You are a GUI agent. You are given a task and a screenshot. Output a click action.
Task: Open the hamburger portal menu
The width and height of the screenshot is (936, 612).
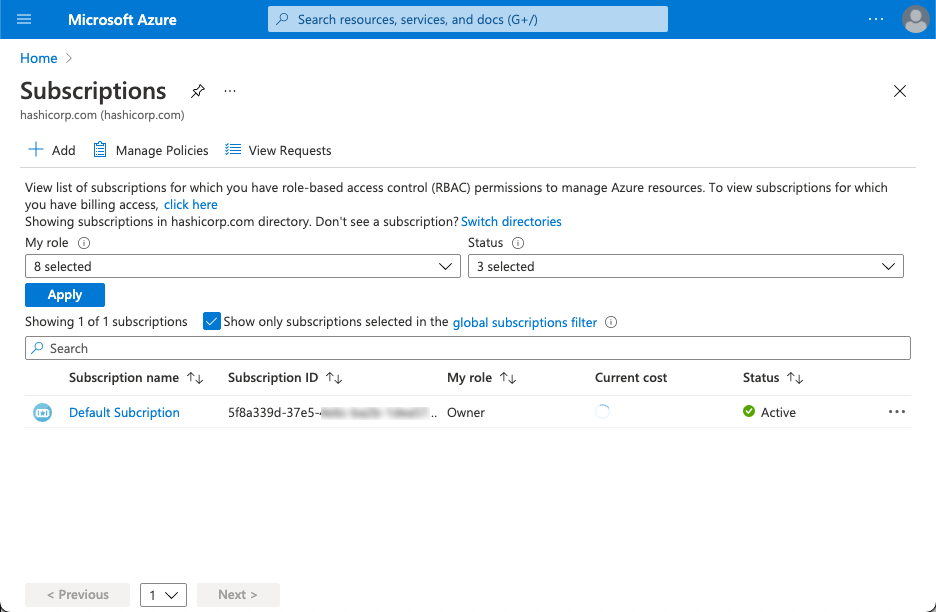(24, 19)
